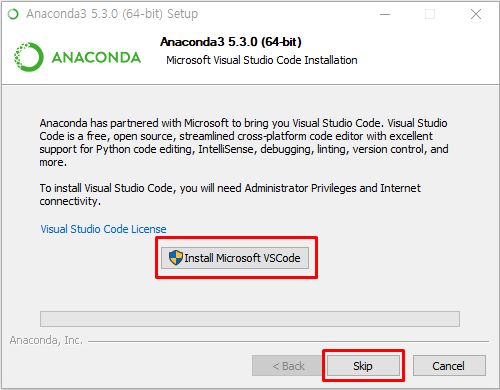Screen dimensions: 500x390
Task: Click the Anaconda, Inc. branding label
Action: pyautogui.click(x=46, y=340)
